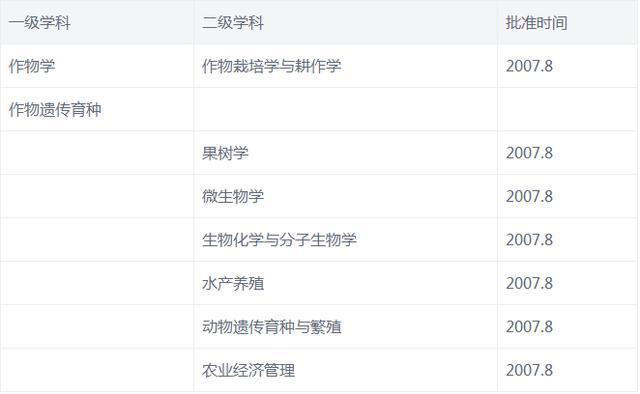Select the 农业经济管理 cell

point(346,370)
